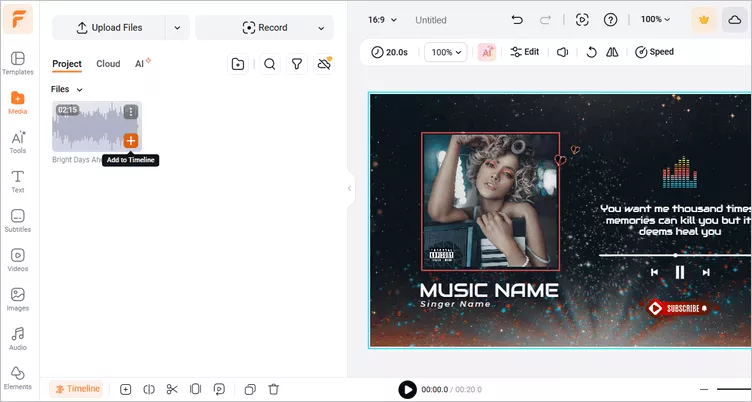Delete selected item with trash icon
752x402 pixels.
(273, 390)
